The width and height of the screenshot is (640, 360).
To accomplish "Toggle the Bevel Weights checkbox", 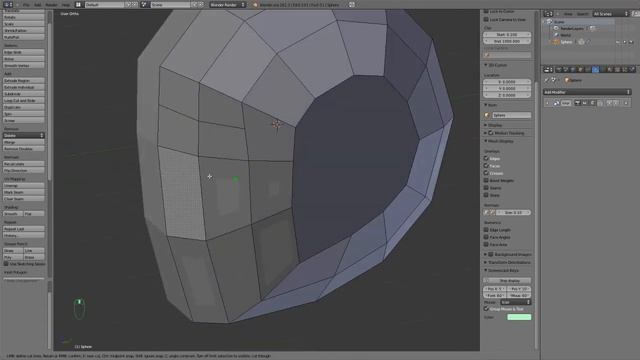I will [x=486, y=180].
